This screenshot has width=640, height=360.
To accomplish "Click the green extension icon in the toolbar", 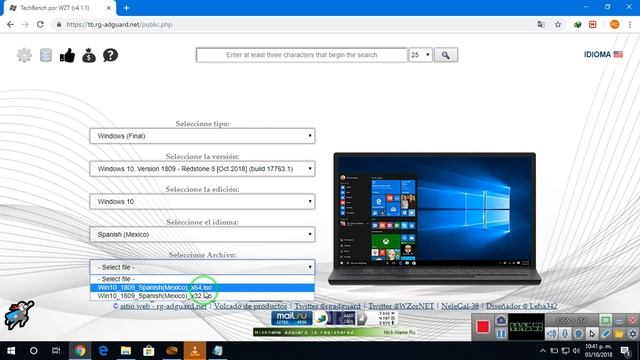I will [x=578, y=24].
